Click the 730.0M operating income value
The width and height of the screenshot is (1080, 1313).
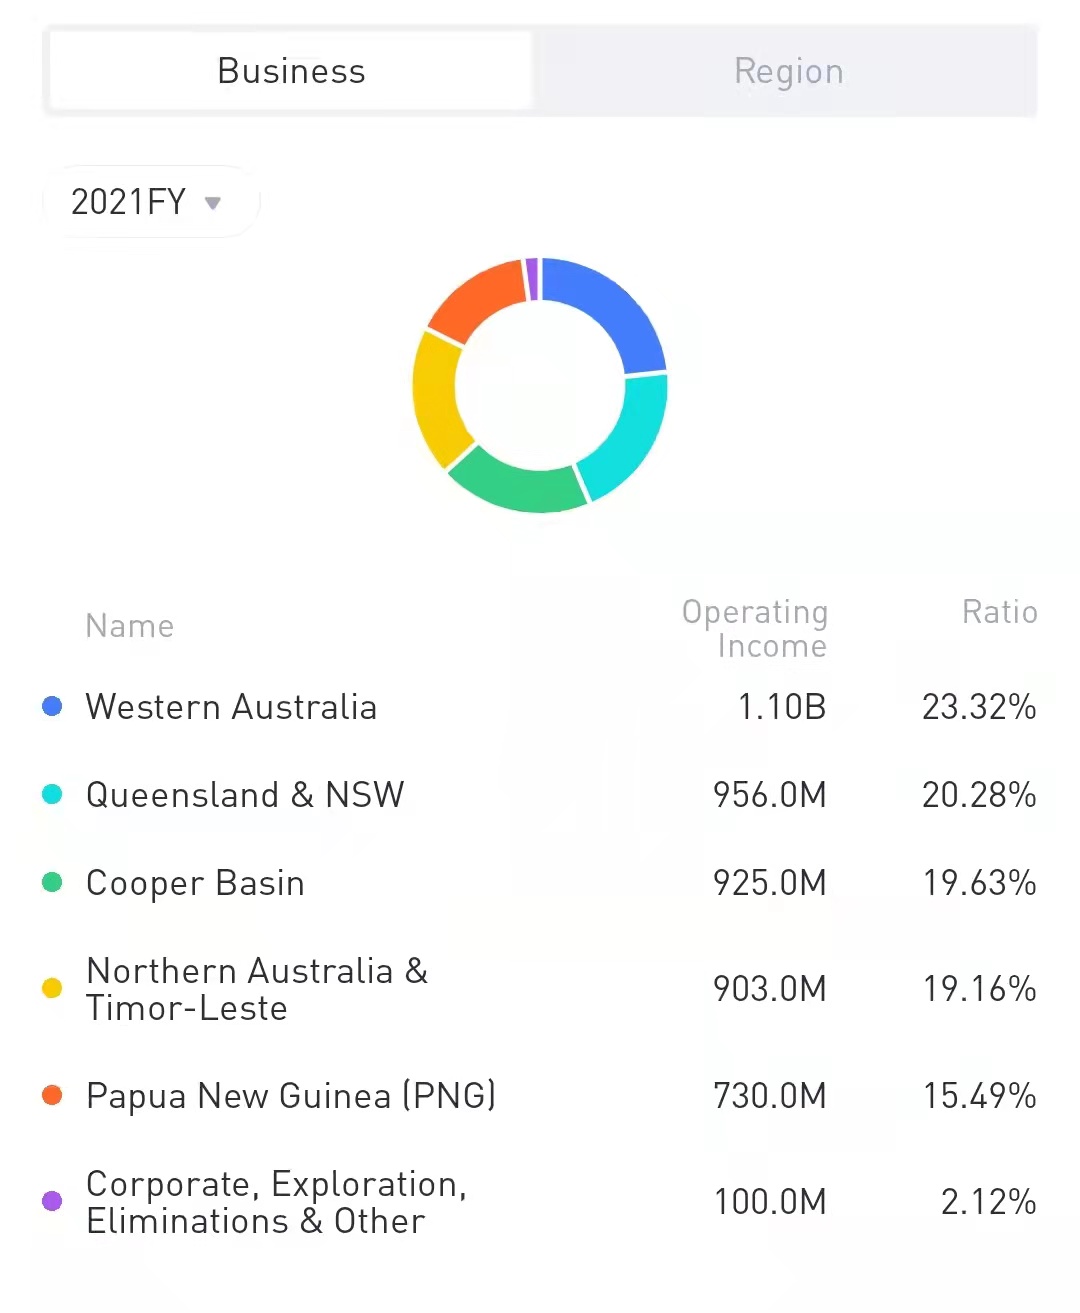(x=770, y=1096)
